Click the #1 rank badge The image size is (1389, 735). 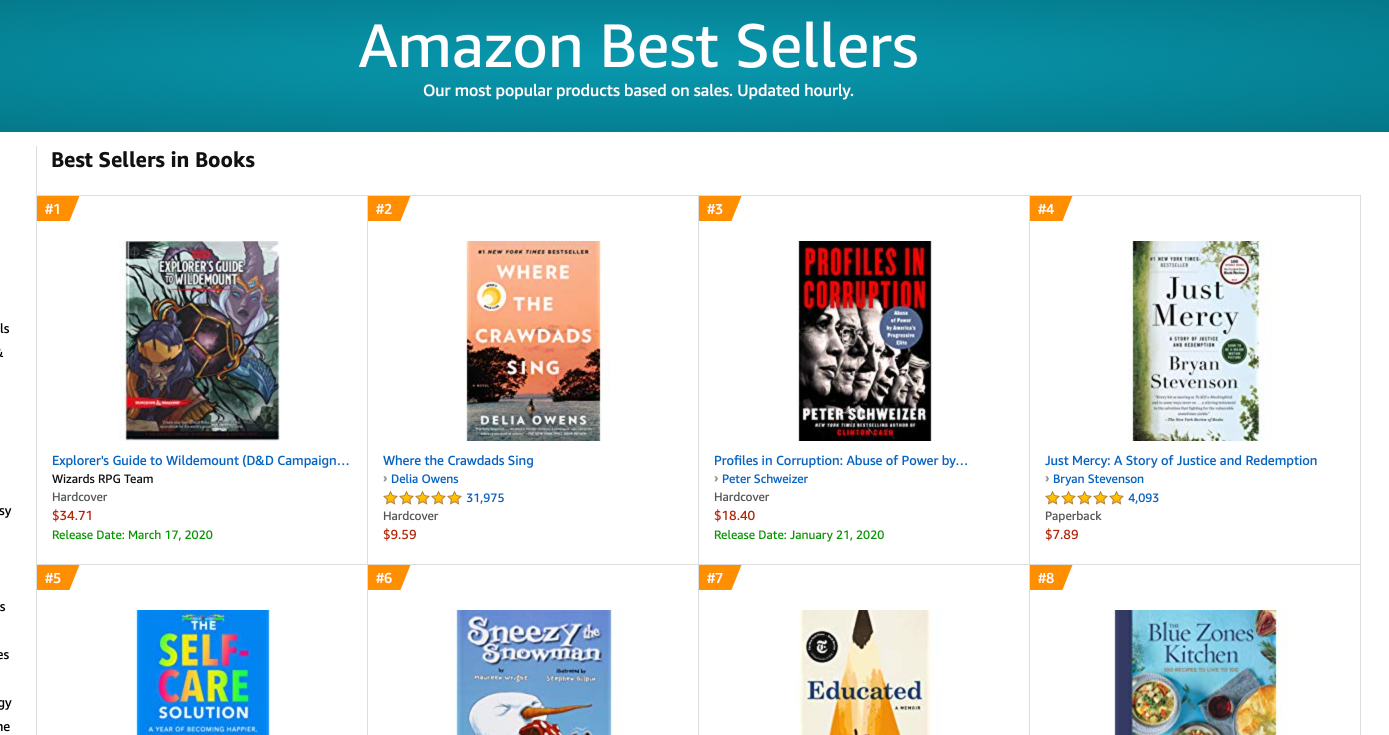click(x=54, y=209)
